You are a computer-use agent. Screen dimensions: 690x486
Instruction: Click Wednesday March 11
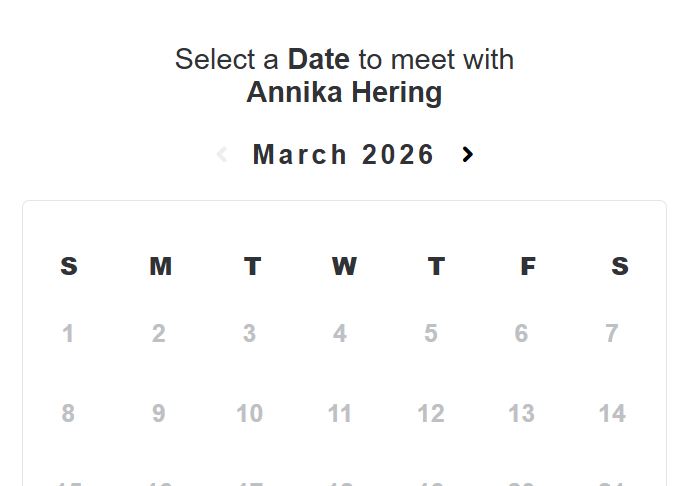point(340,414)
